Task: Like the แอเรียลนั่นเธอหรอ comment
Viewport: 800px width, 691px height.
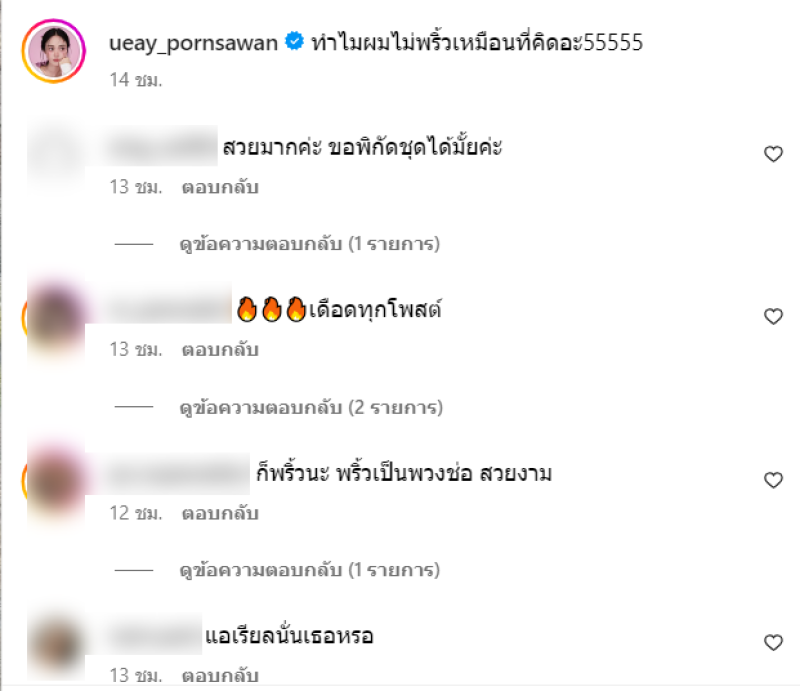Action: (773, 642)
